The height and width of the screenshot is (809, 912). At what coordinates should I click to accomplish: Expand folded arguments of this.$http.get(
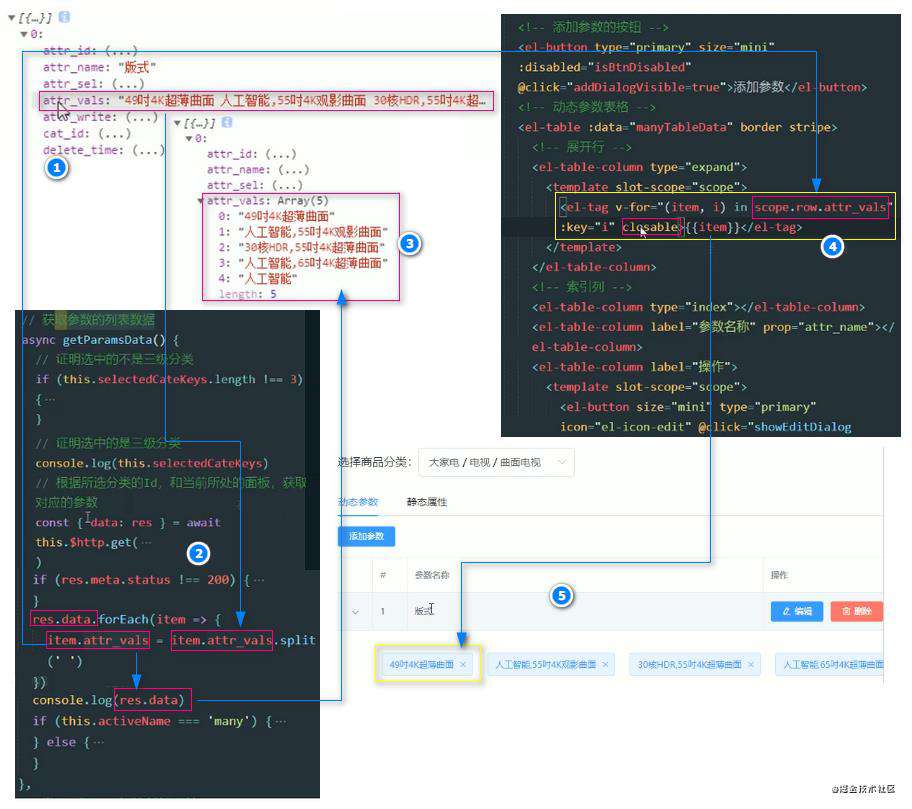[145, 542]
